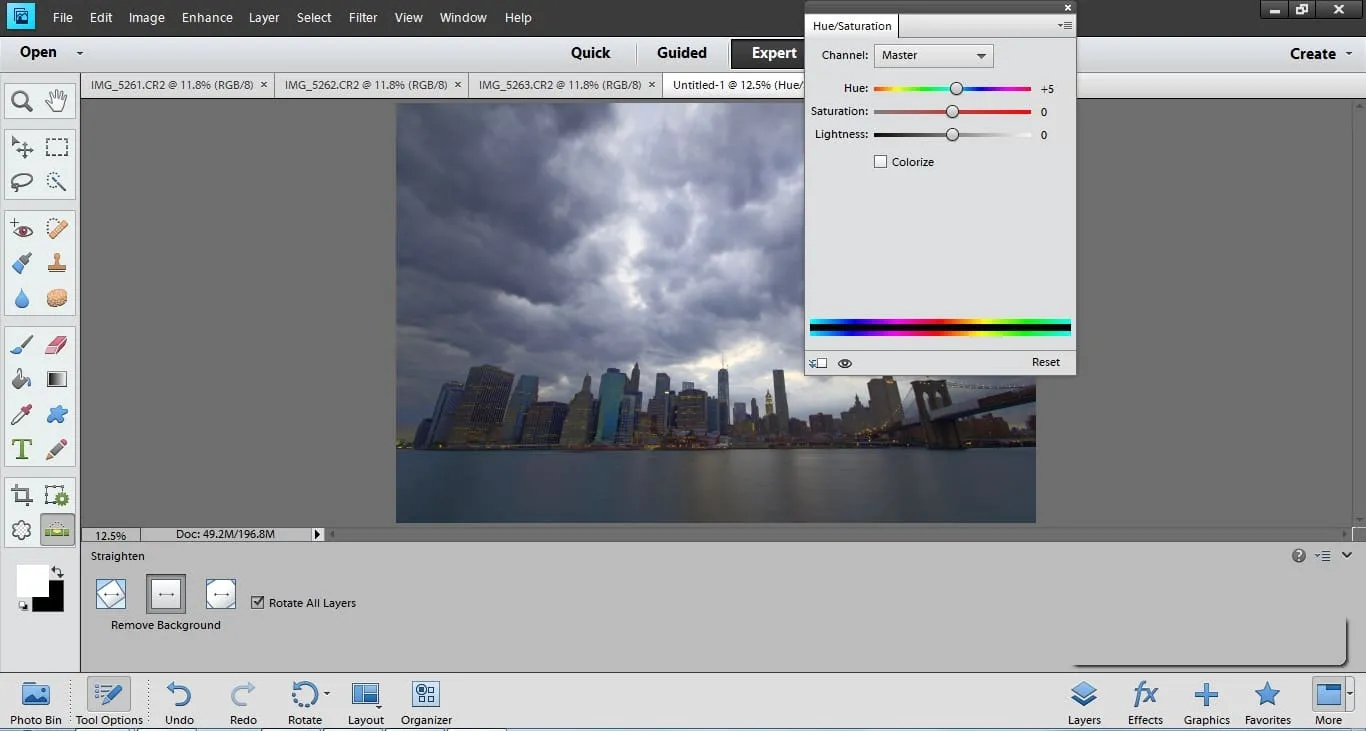
Task: Choose the Red Eye Removal tool
Action: (x=22, y=230)
